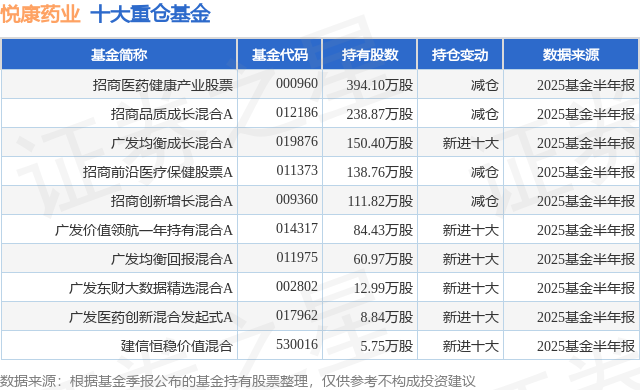Click the 持仓变动 column header
The height and width of the screenshot is (390, 640).
460,55
